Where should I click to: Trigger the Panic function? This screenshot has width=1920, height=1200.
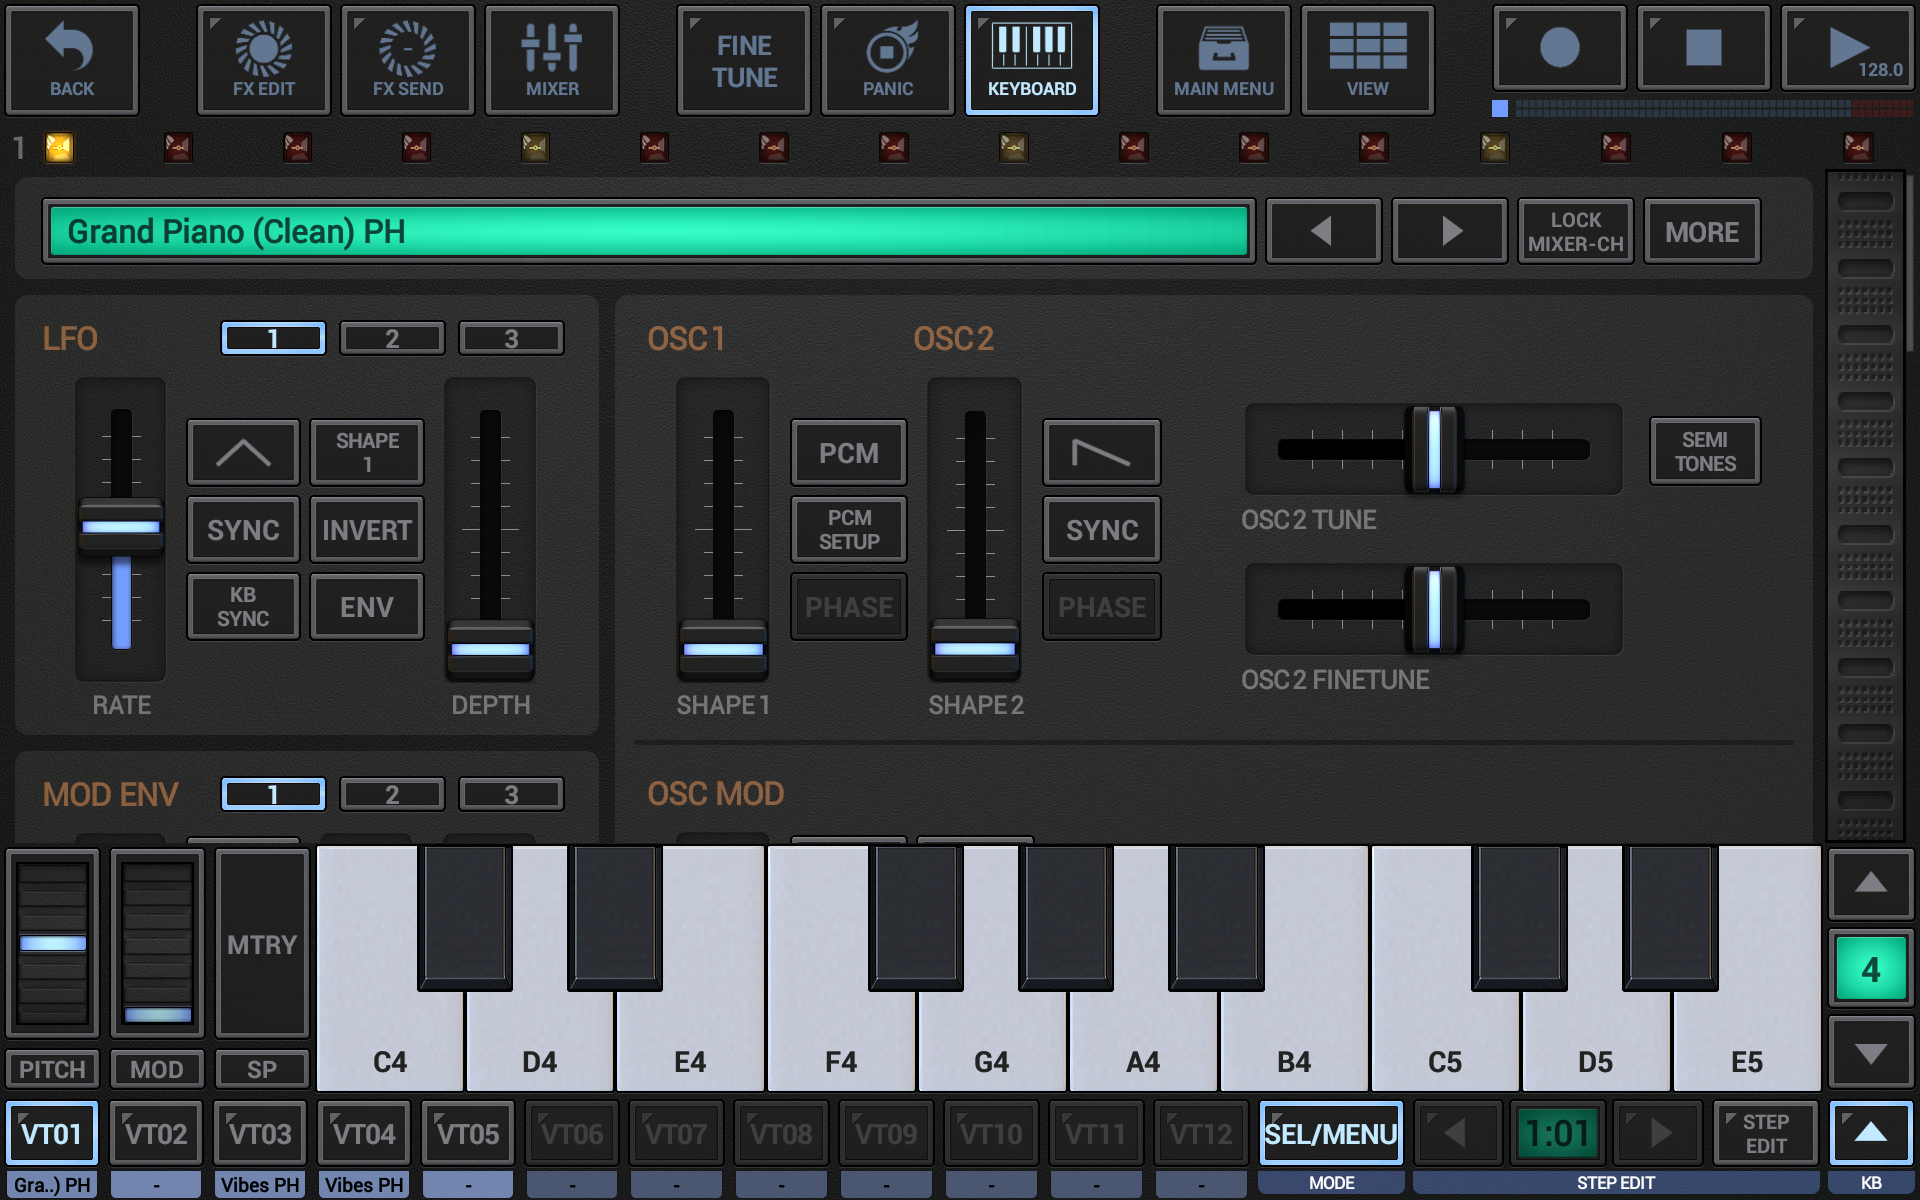(x=886, y=60)
